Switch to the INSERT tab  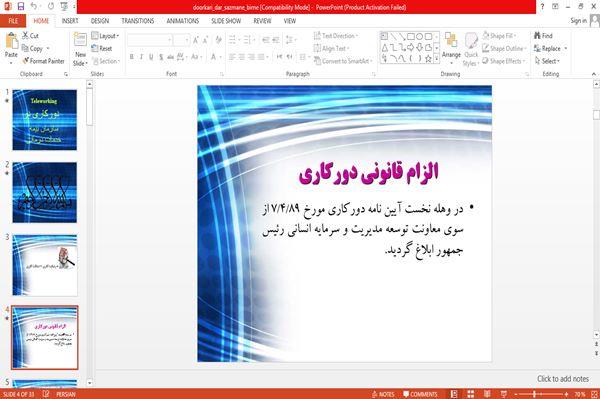click(x=70, y=21)
